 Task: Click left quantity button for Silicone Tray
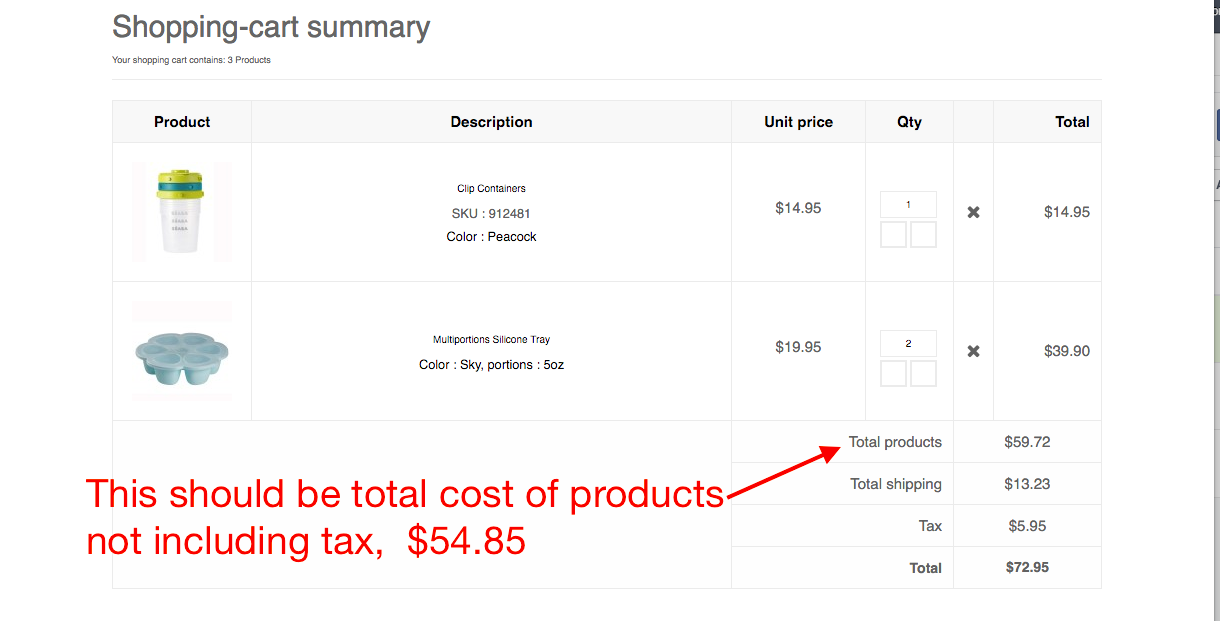[x=893, y=374]
